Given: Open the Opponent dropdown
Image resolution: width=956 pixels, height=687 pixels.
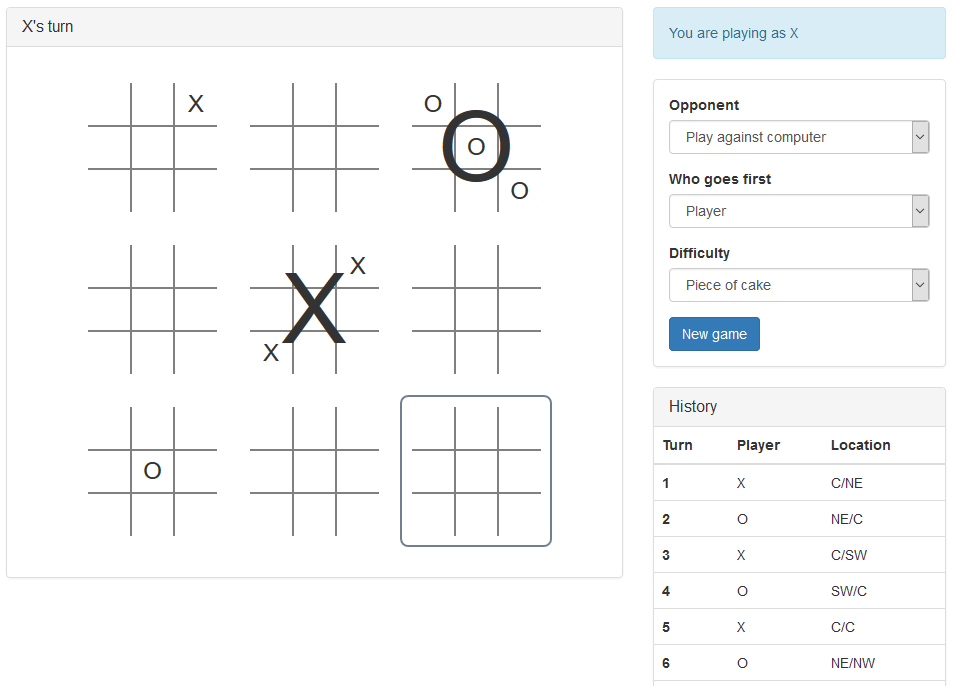Looking at the screenshot, I should click(799, 137).
